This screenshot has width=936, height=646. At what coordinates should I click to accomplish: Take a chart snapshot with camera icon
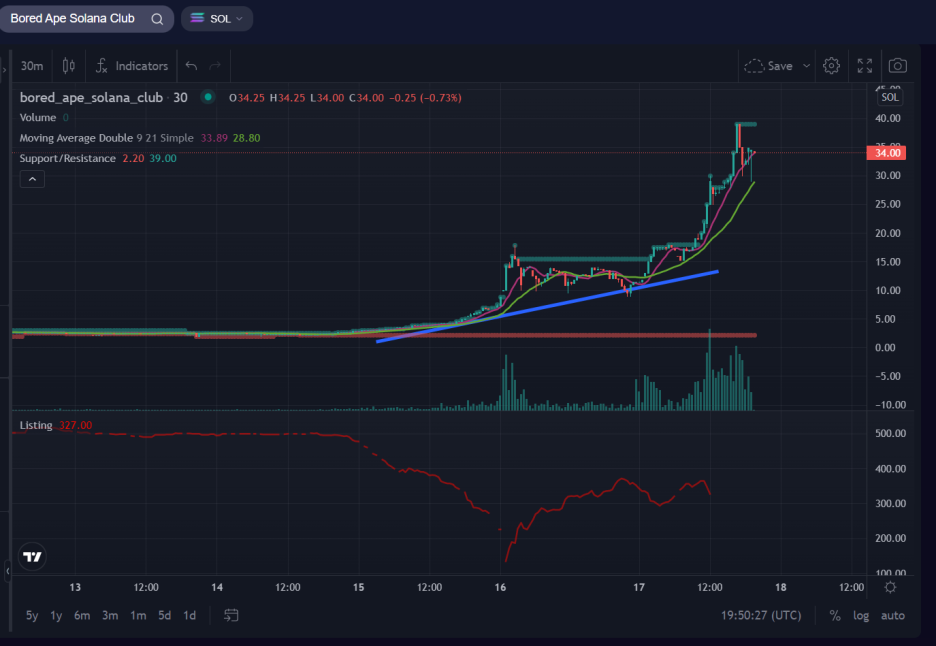pos(897,66)
